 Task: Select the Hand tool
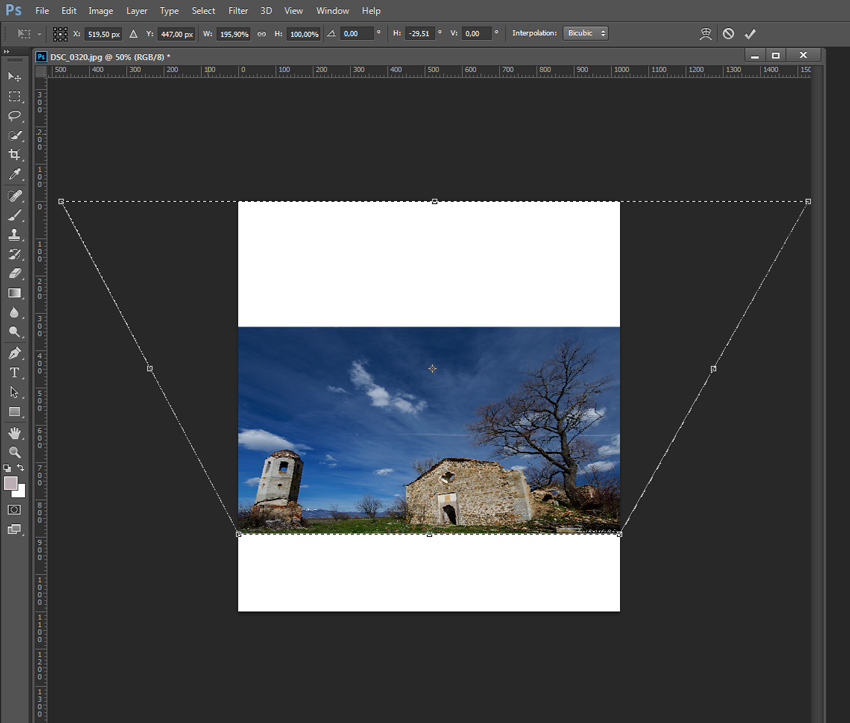[x=14, y=432]
